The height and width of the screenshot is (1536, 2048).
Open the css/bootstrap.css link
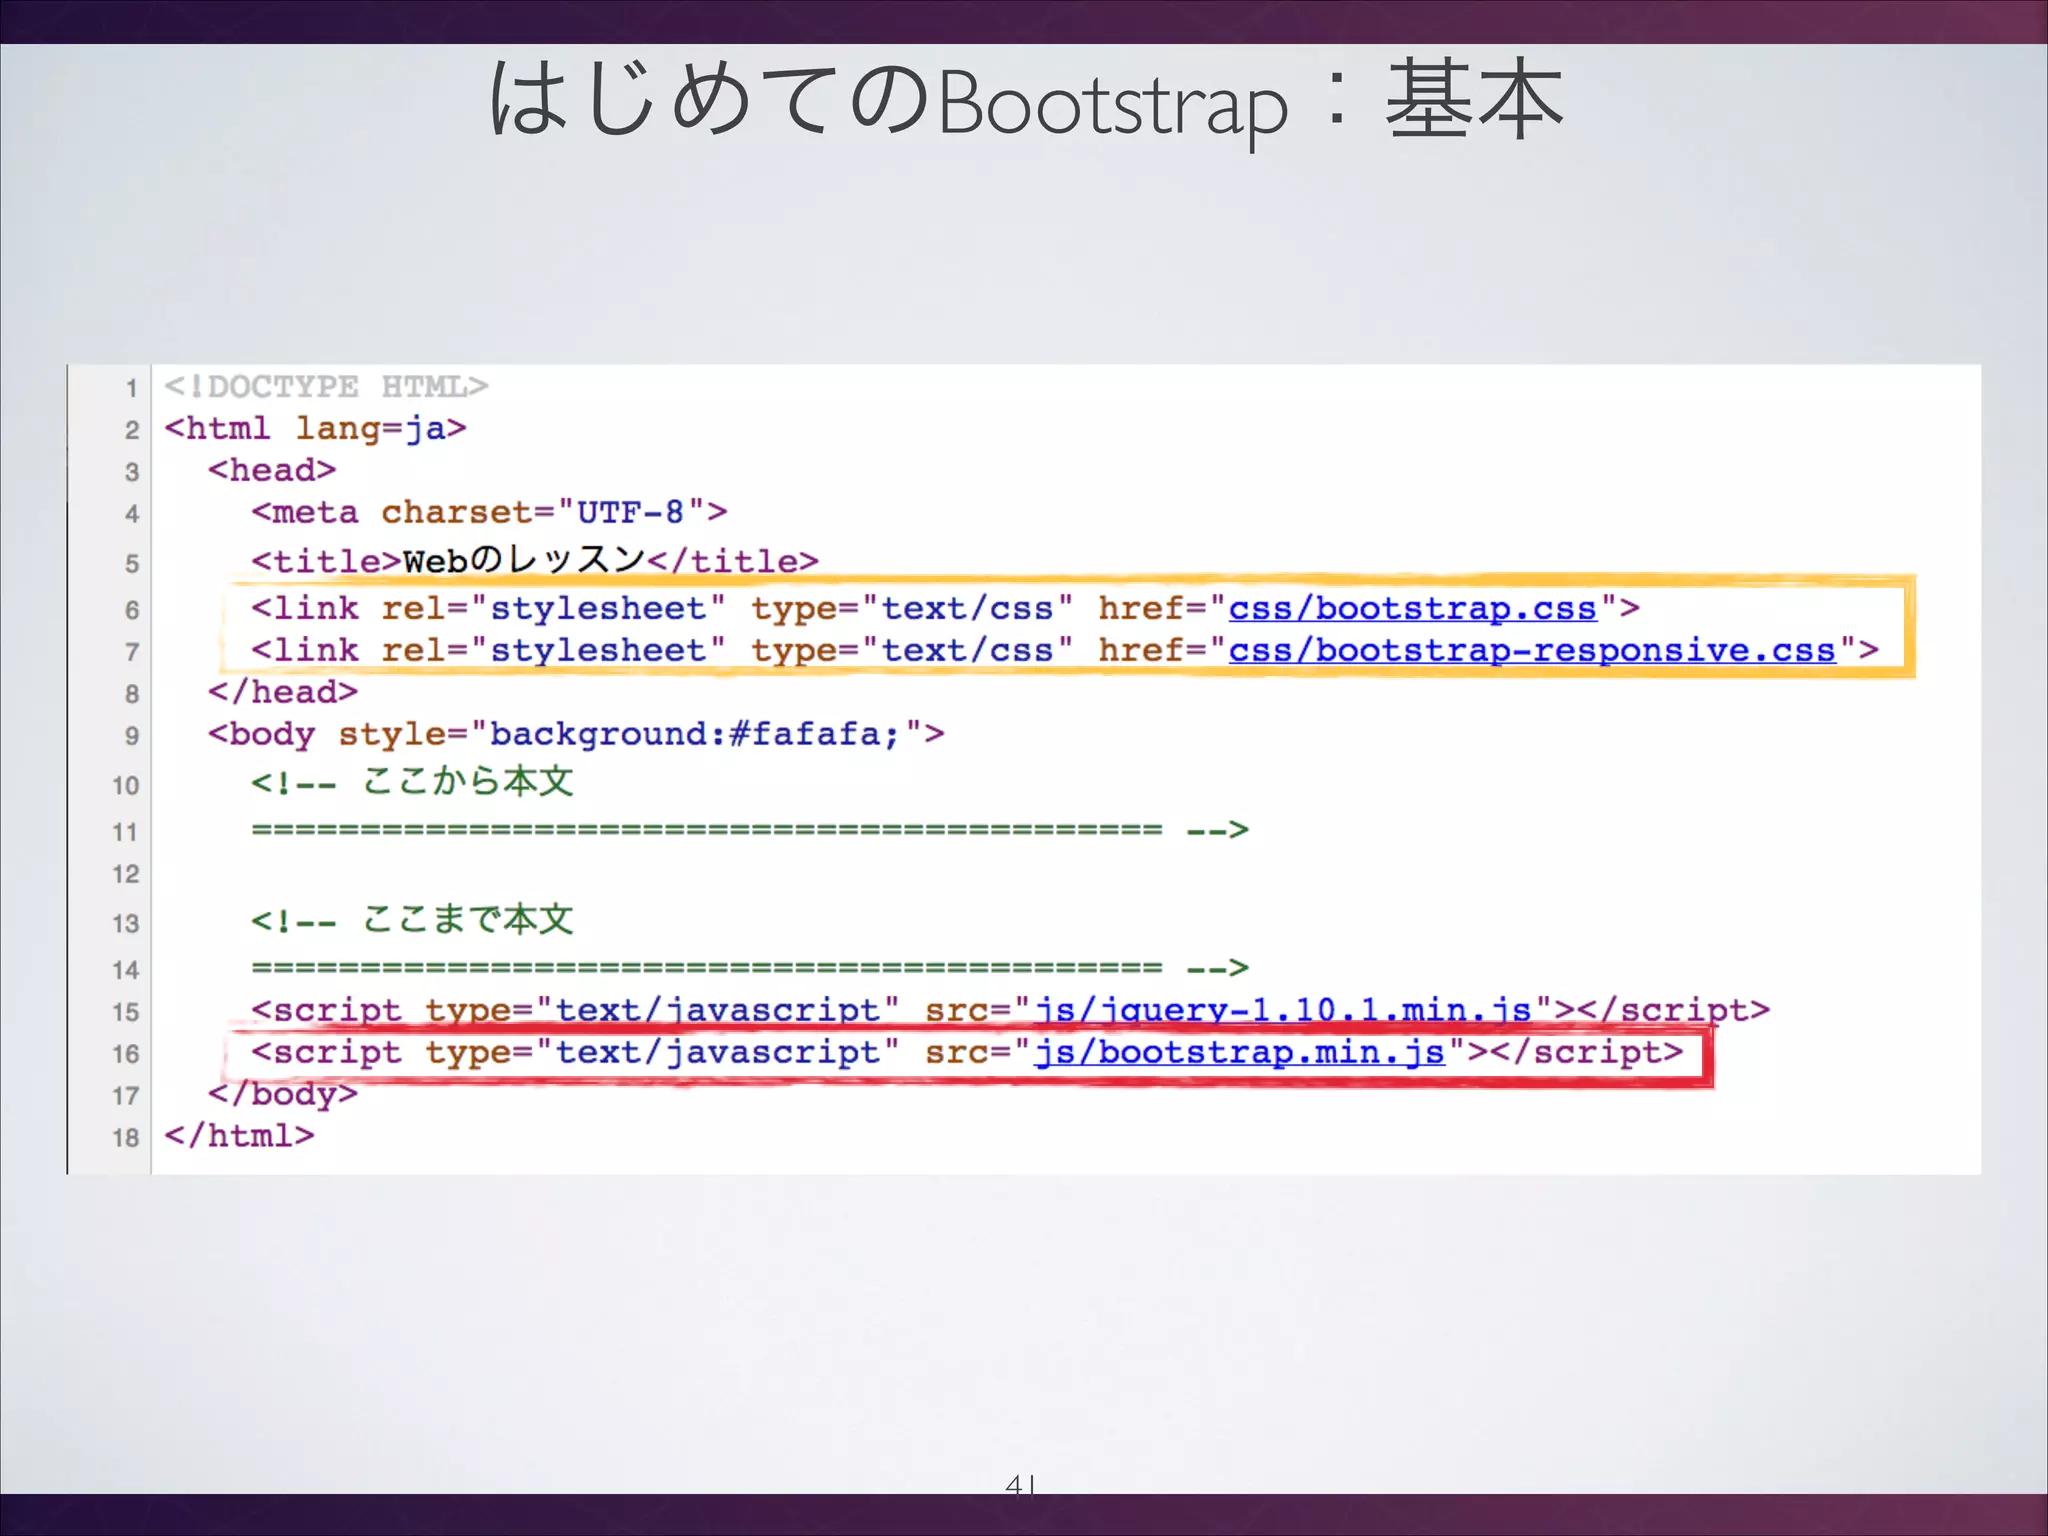coord(1412,608)
